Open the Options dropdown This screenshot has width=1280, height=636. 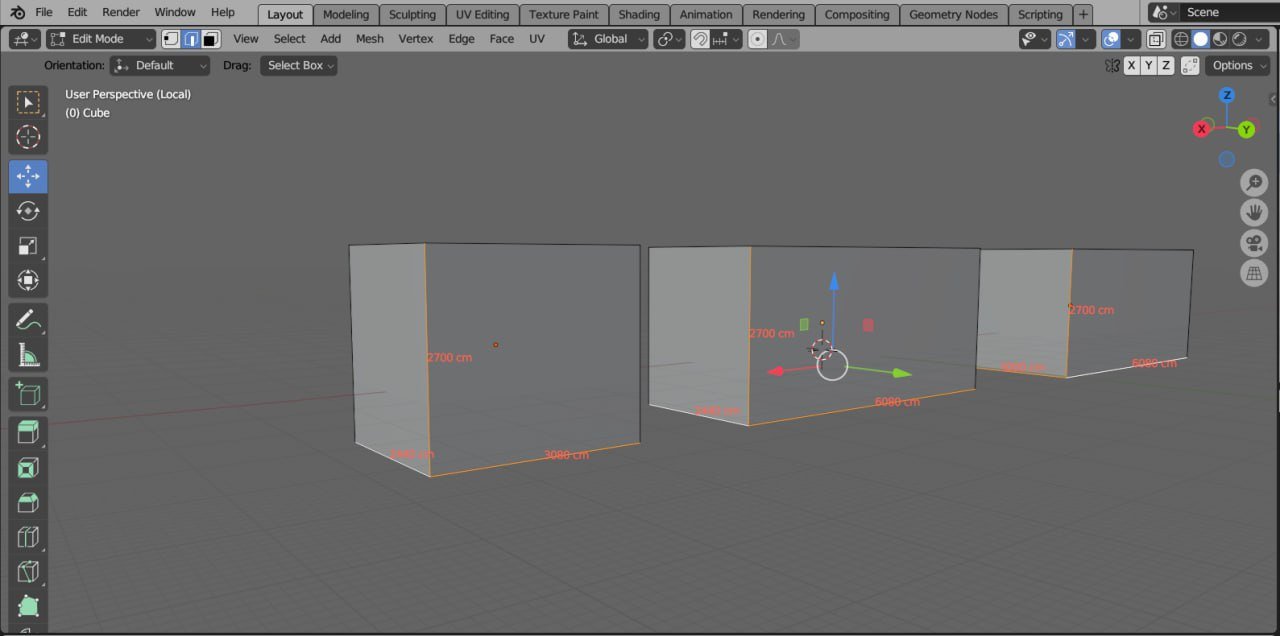pyautogui.click(x=1237, y=65)
